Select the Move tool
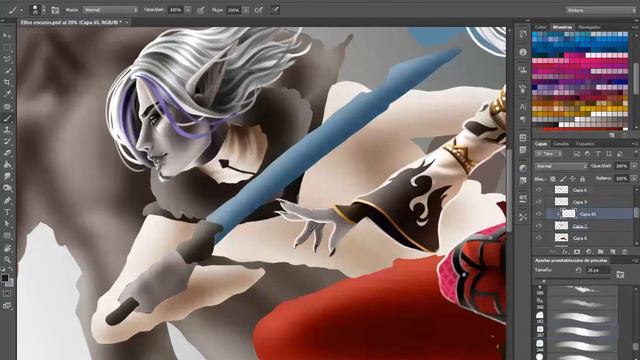Image resolution: width=640 pixels, height=360 pixels. click(x=7, y=36)
